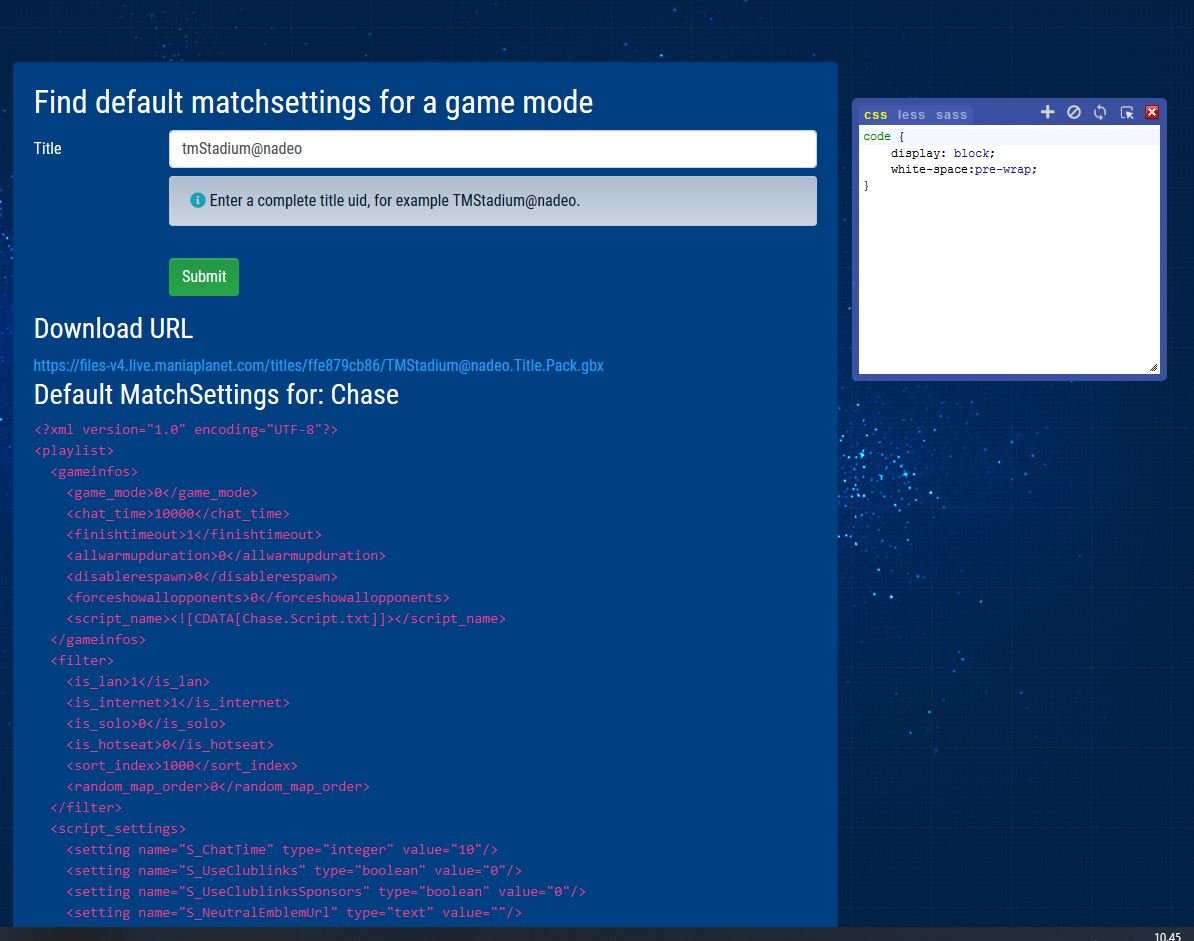The width and height of the screenshot is (1194, 941).
Task: Click the element picker cursor icon
Action: click(1127, 113)
